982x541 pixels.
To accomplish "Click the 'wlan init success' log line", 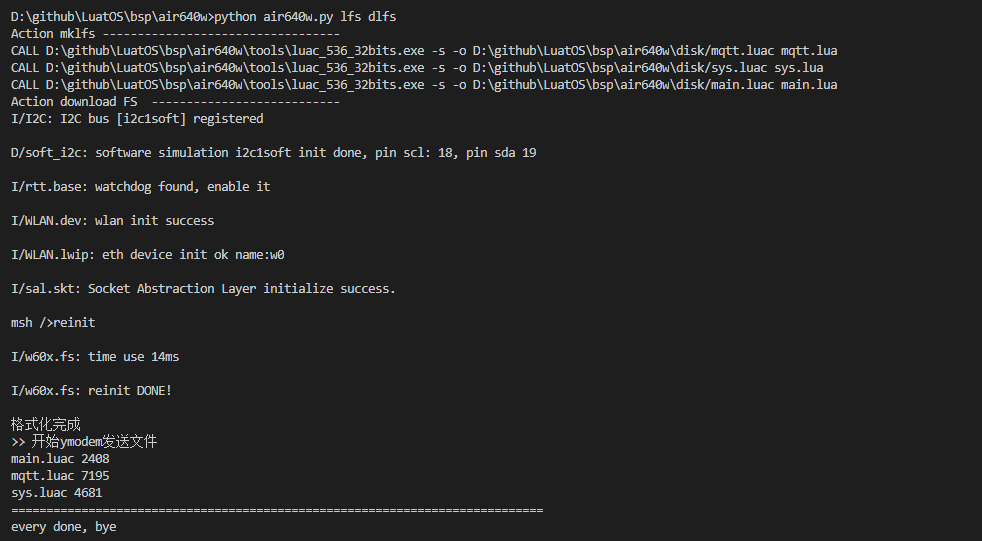I will click(112, 221).
